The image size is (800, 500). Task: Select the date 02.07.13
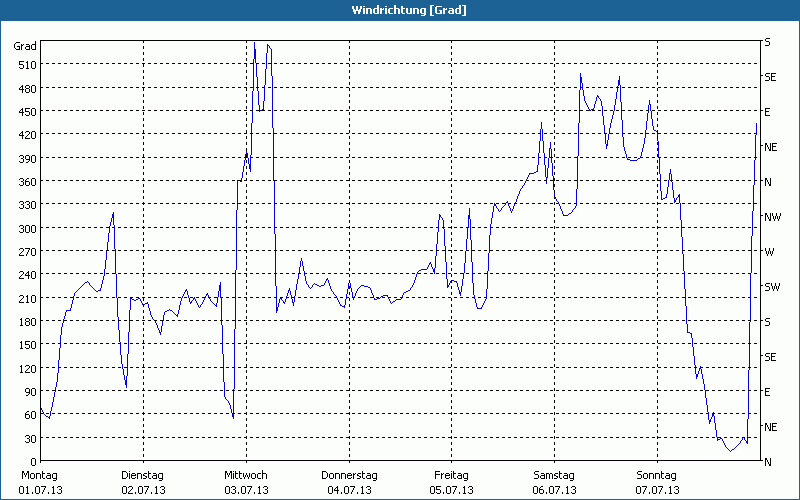(143, 490)
